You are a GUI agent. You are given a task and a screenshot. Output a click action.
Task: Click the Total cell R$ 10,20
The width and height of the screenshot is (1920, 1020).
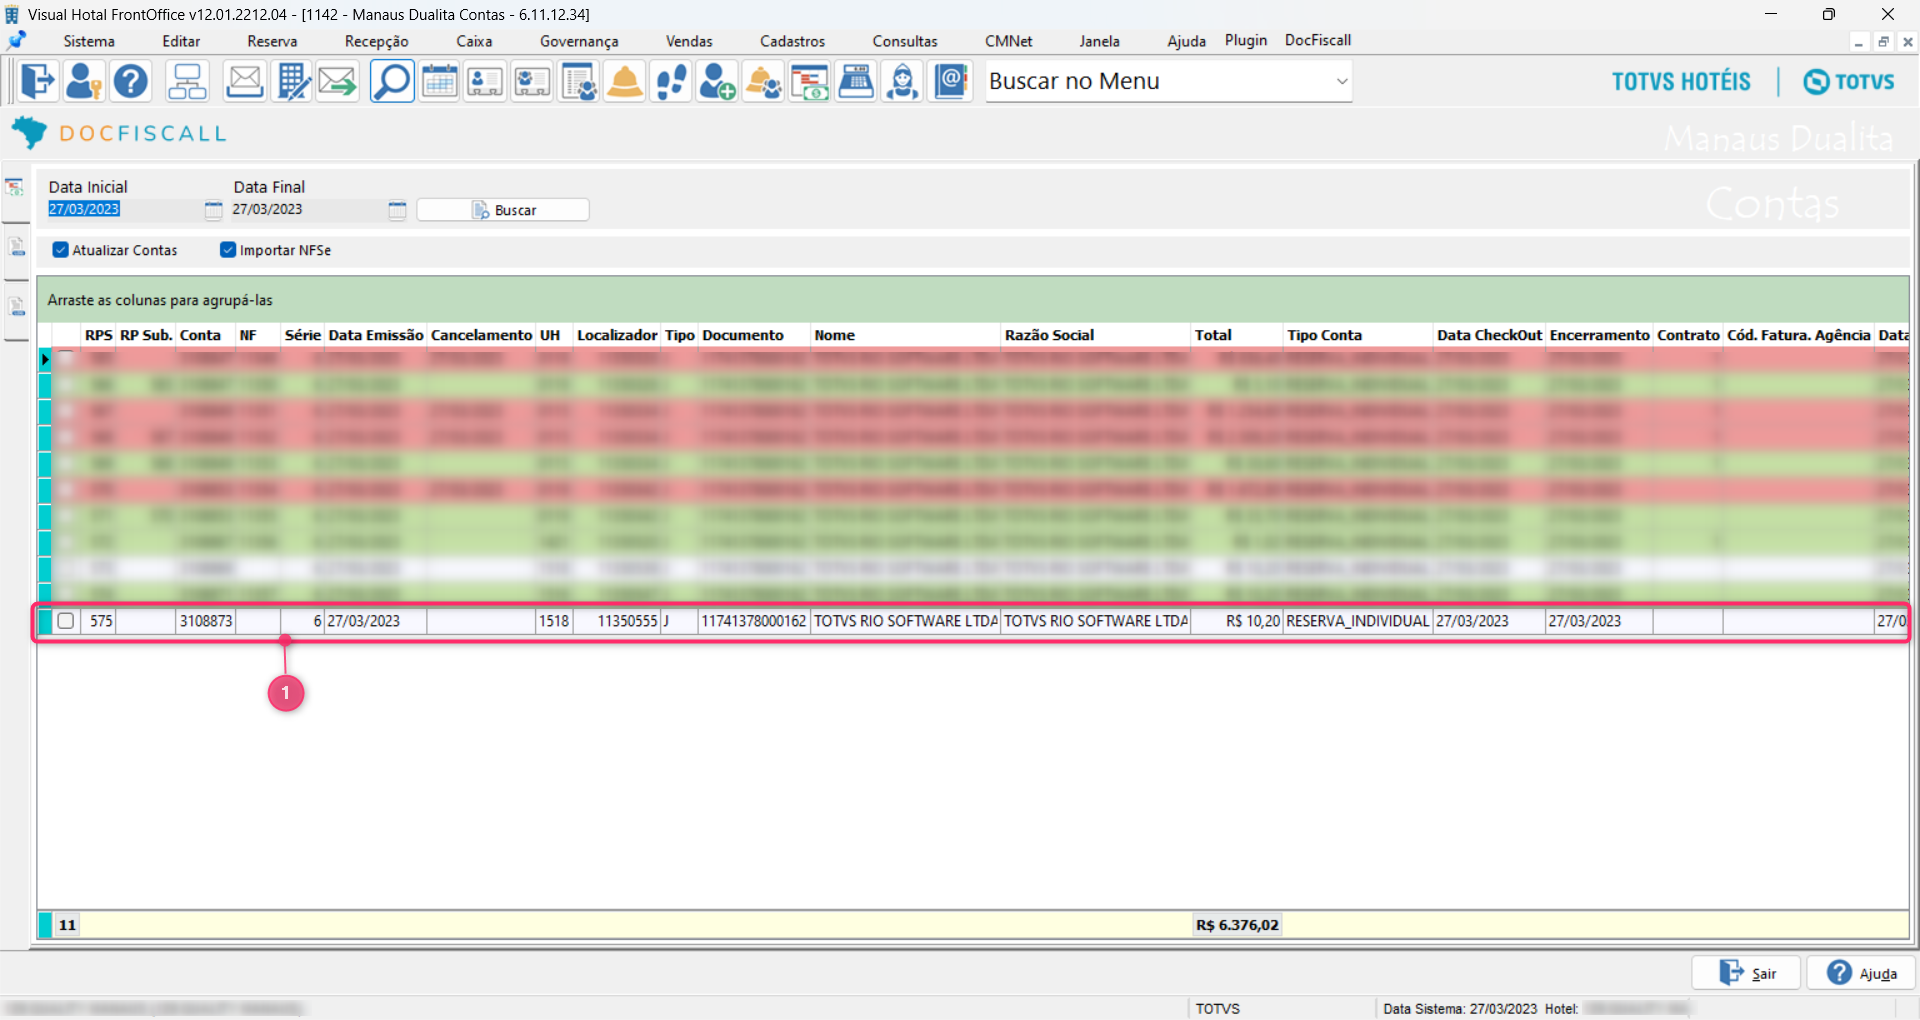pos(1237,621)
